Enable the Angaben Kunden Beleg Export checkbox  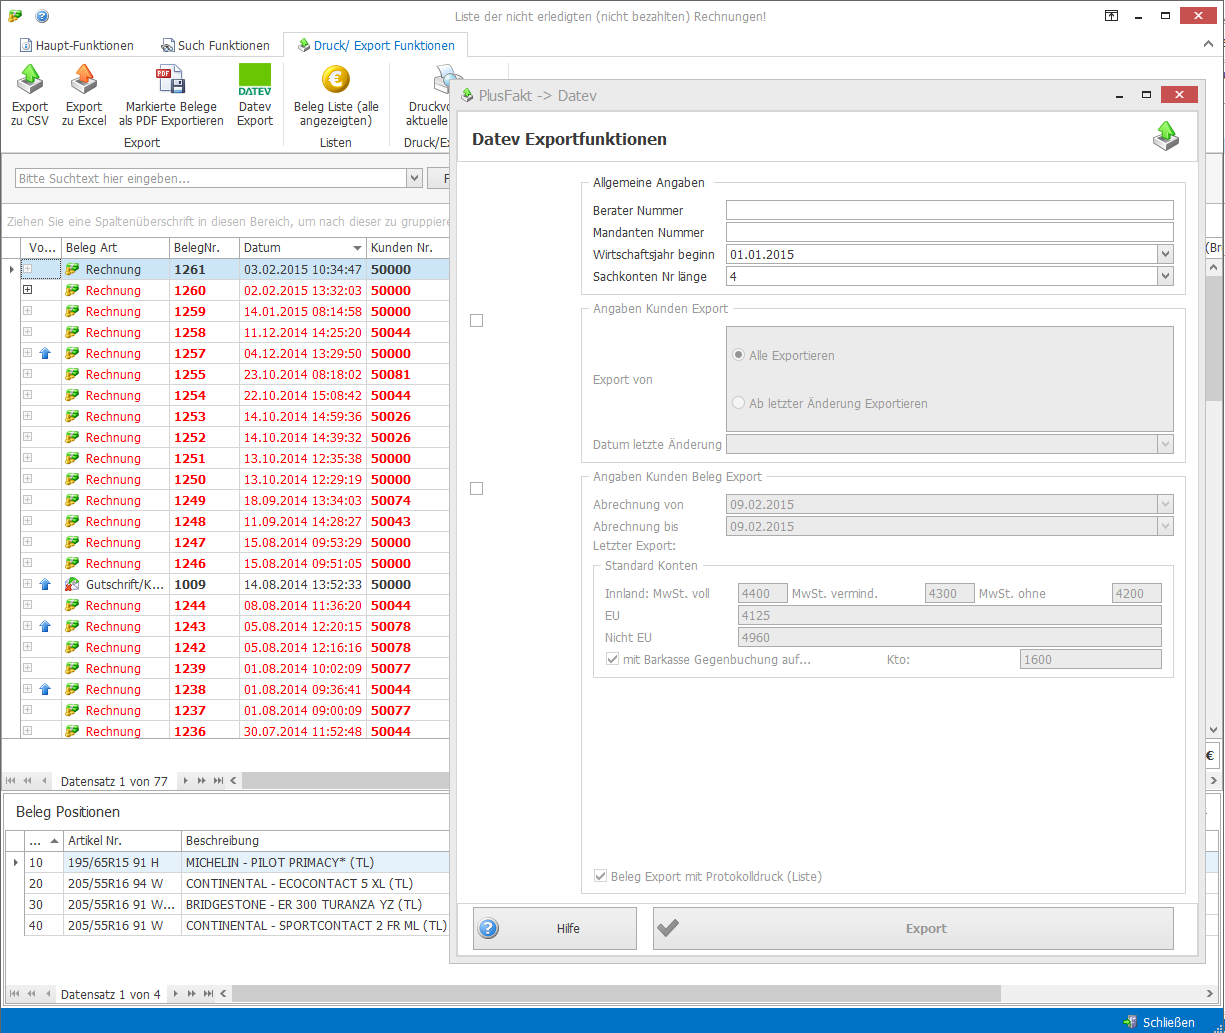(x=476, y=489)
